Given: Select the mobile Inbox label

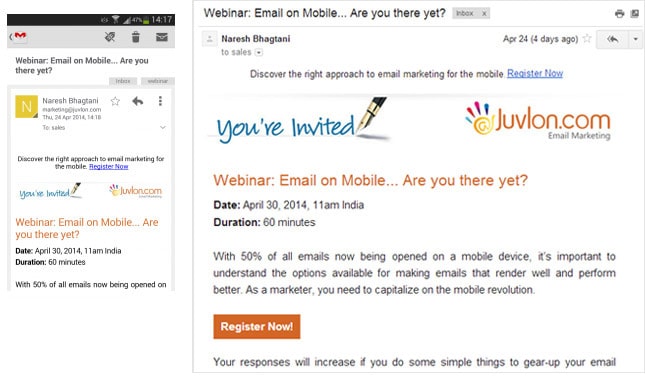Looking at the screenshot, I should 123,81.
